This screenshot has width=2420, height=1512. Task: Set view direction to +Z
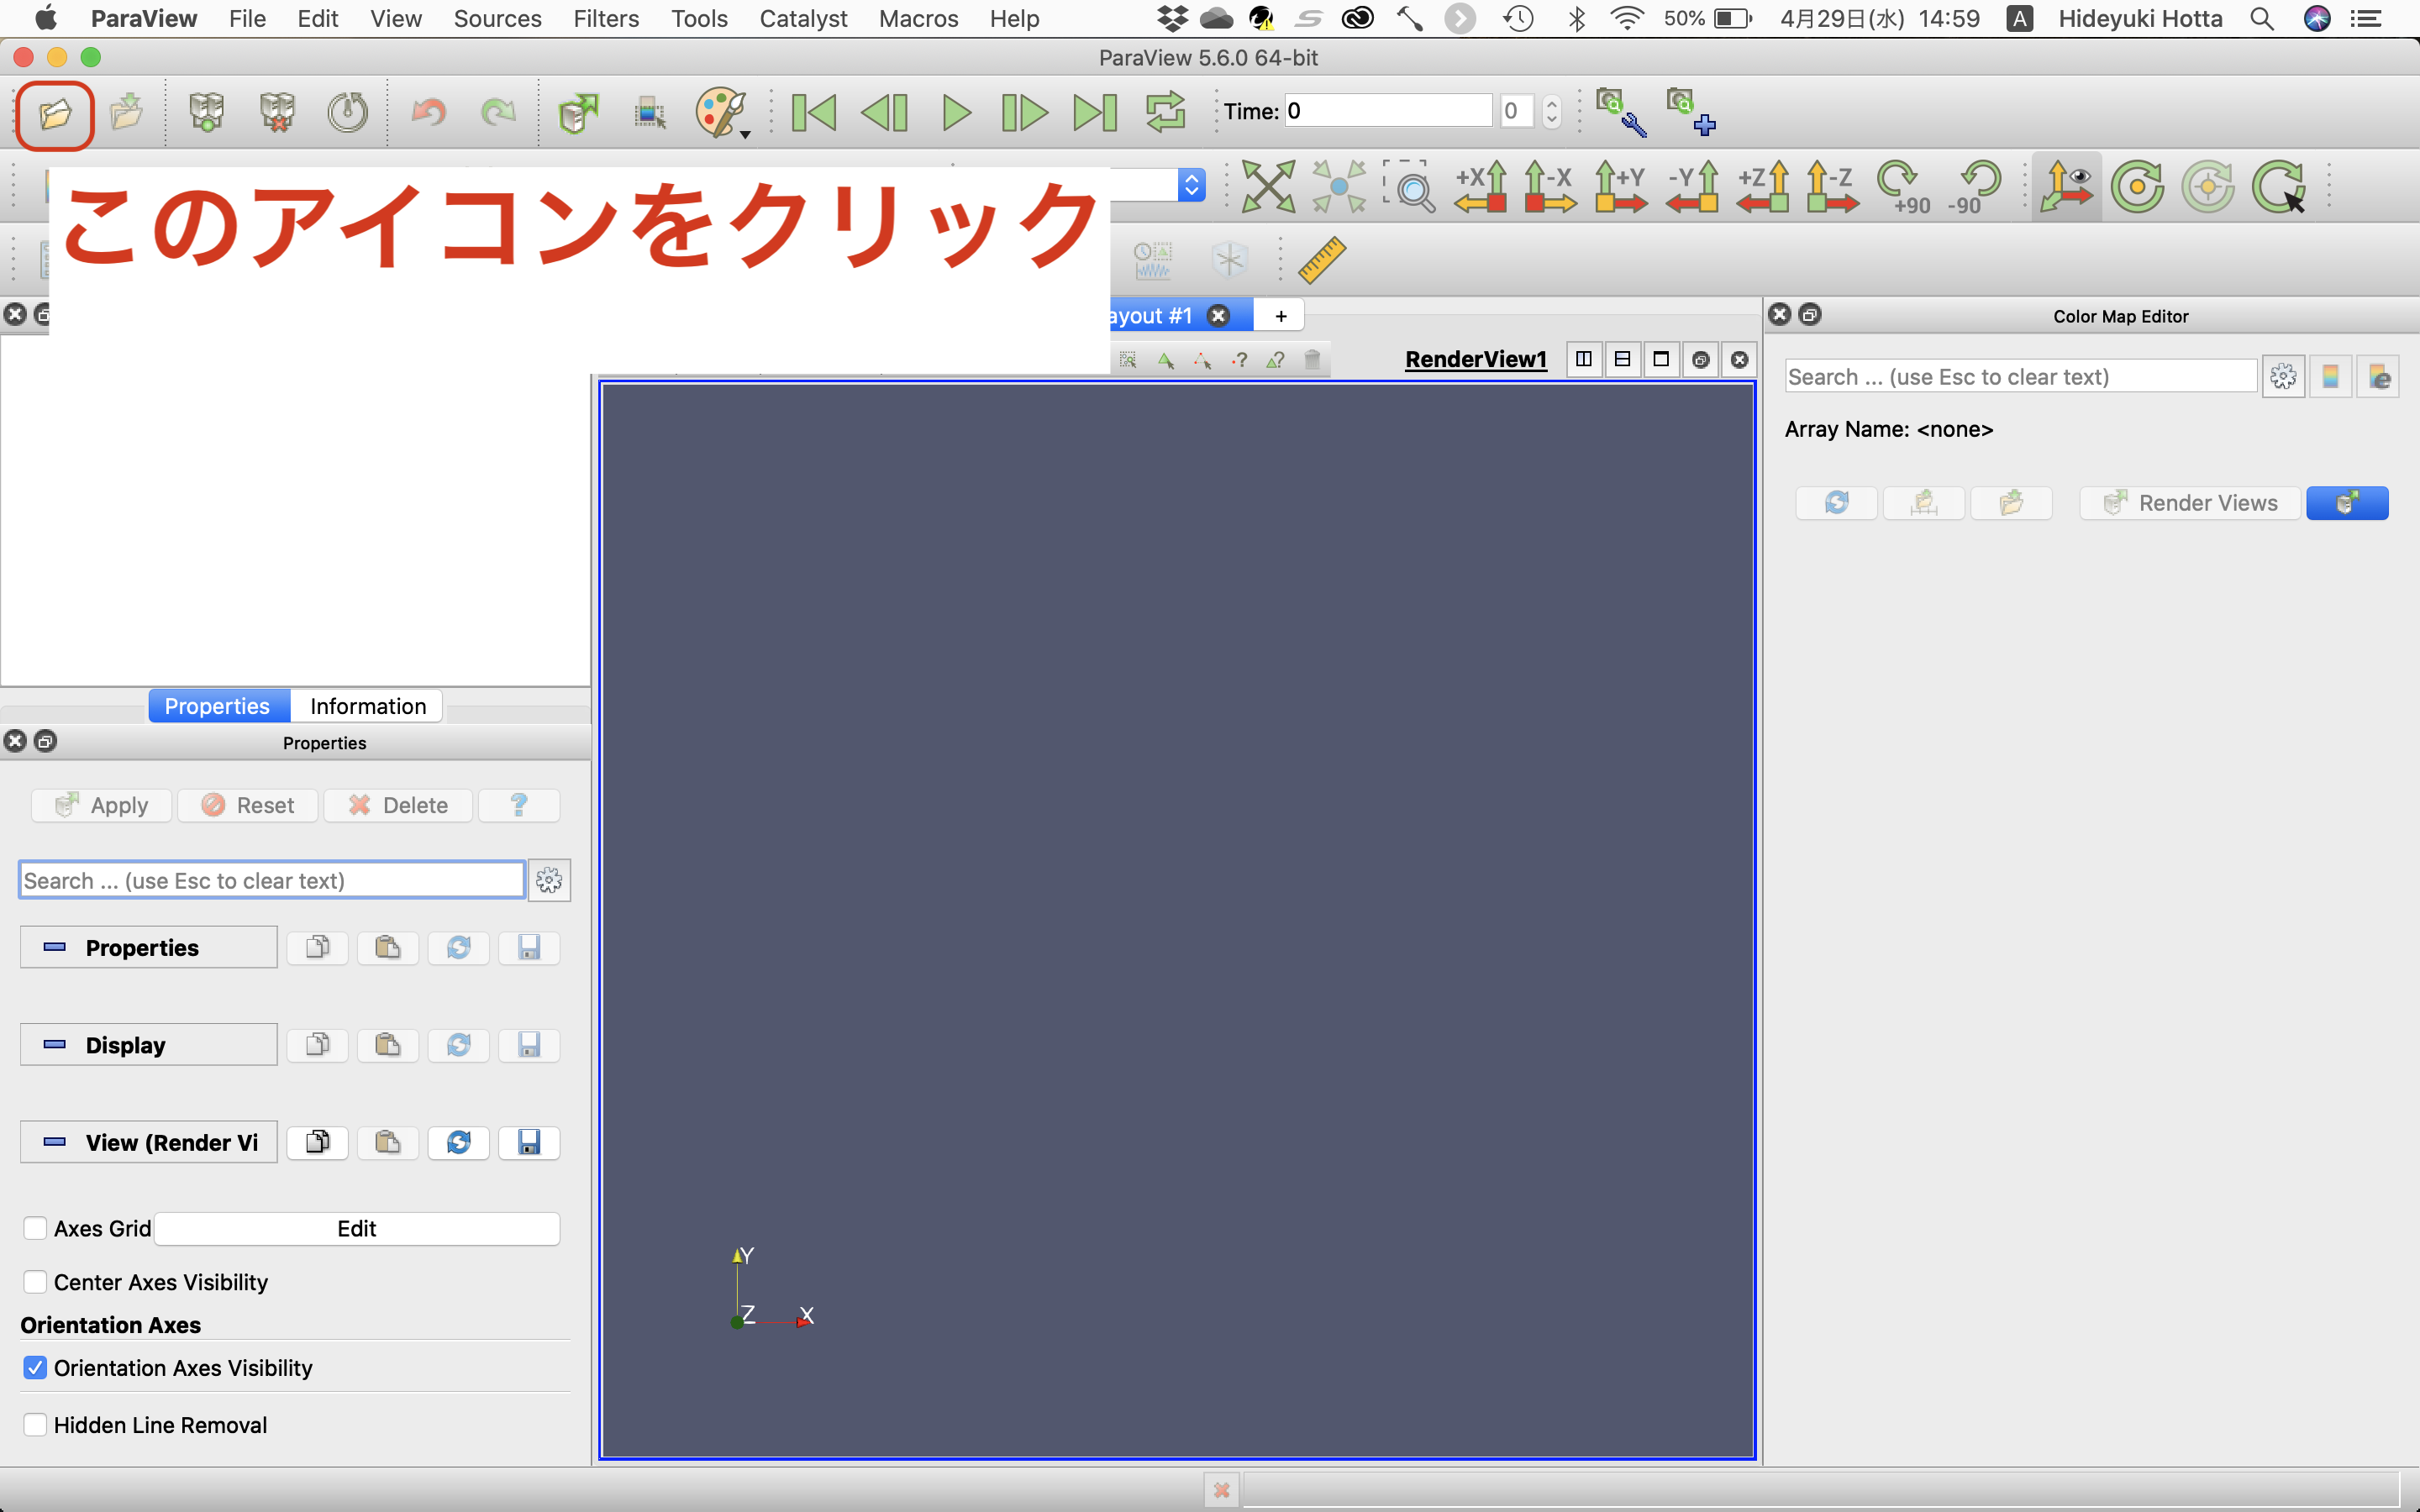1762,186
